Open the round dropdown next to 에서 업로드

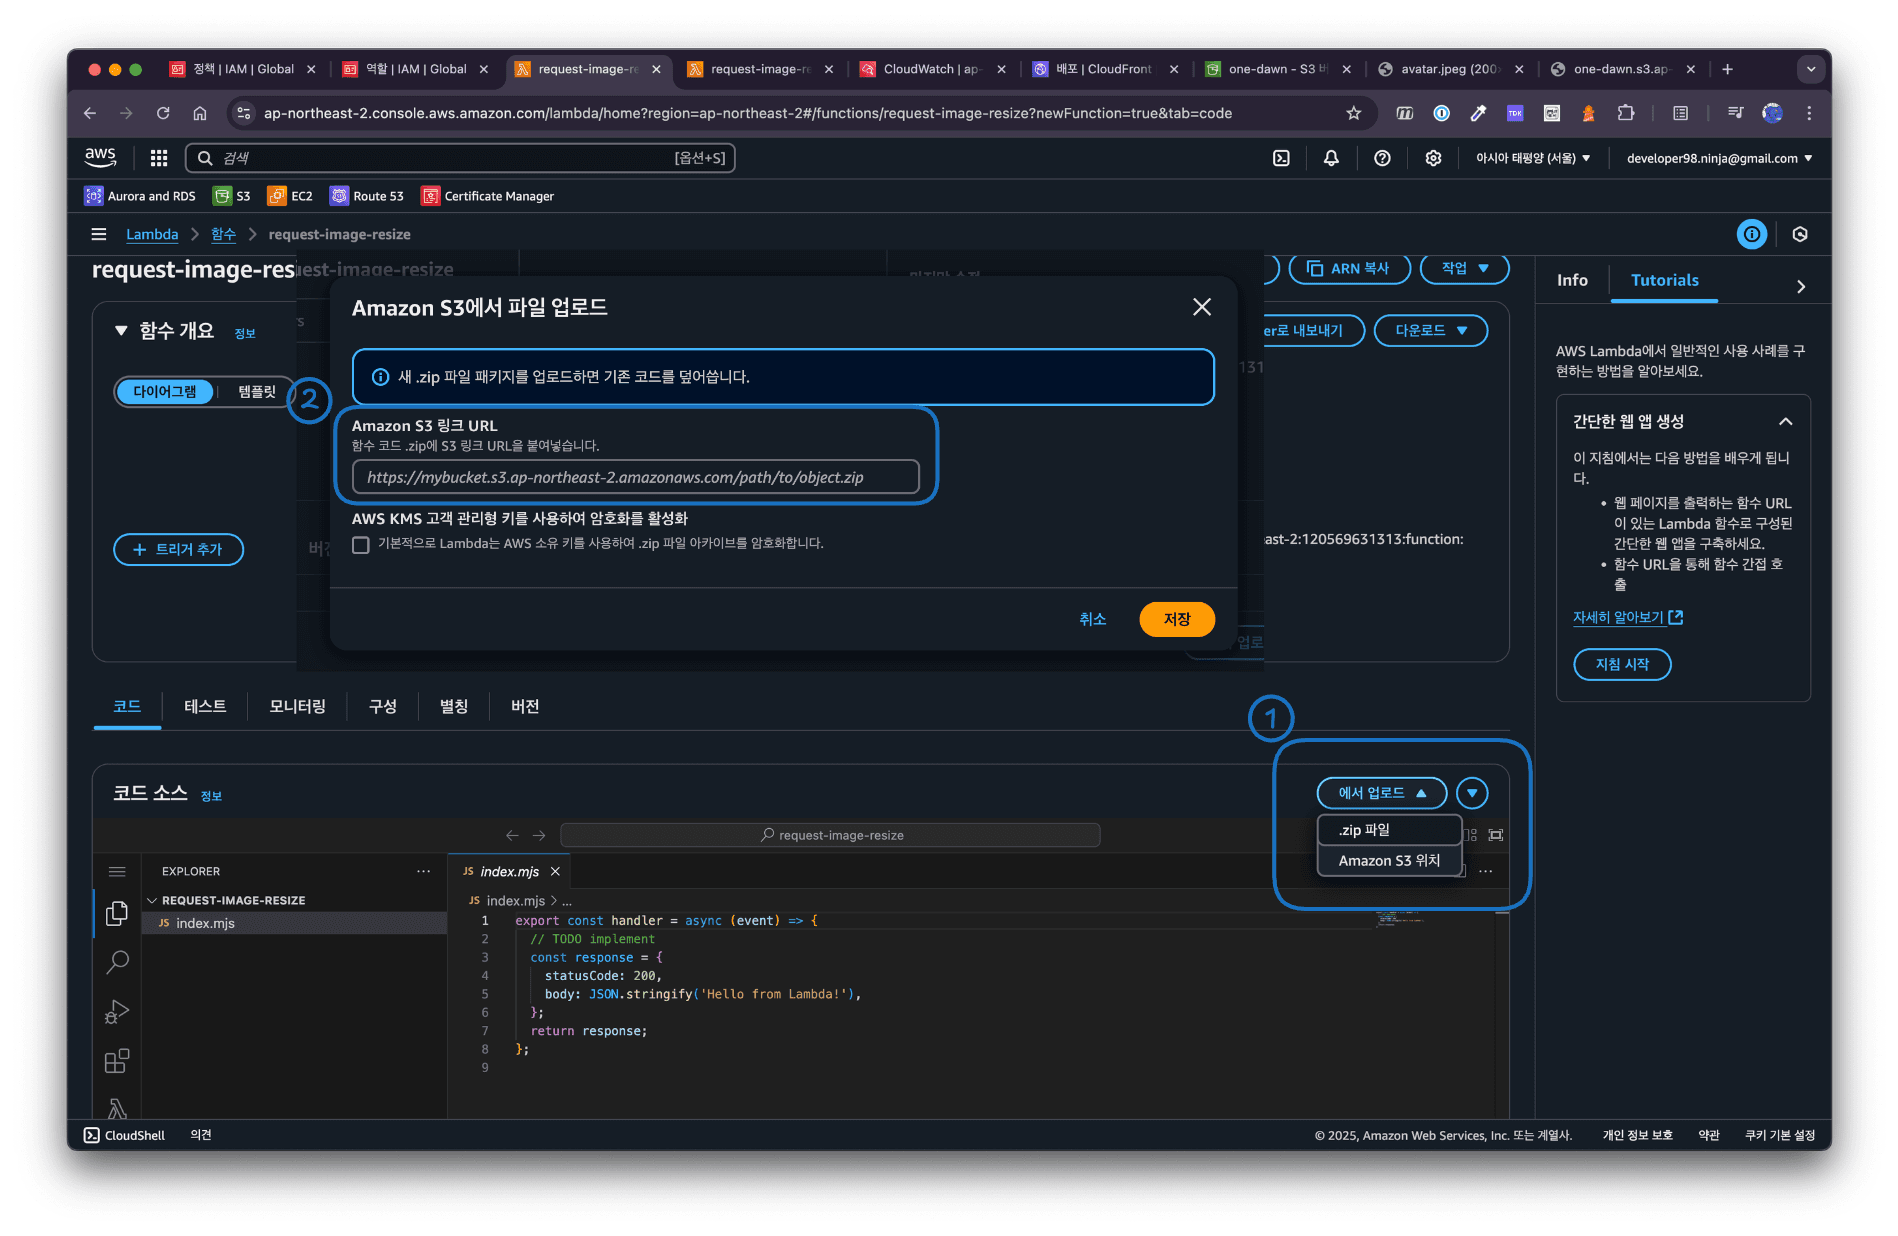[1472, 792]
